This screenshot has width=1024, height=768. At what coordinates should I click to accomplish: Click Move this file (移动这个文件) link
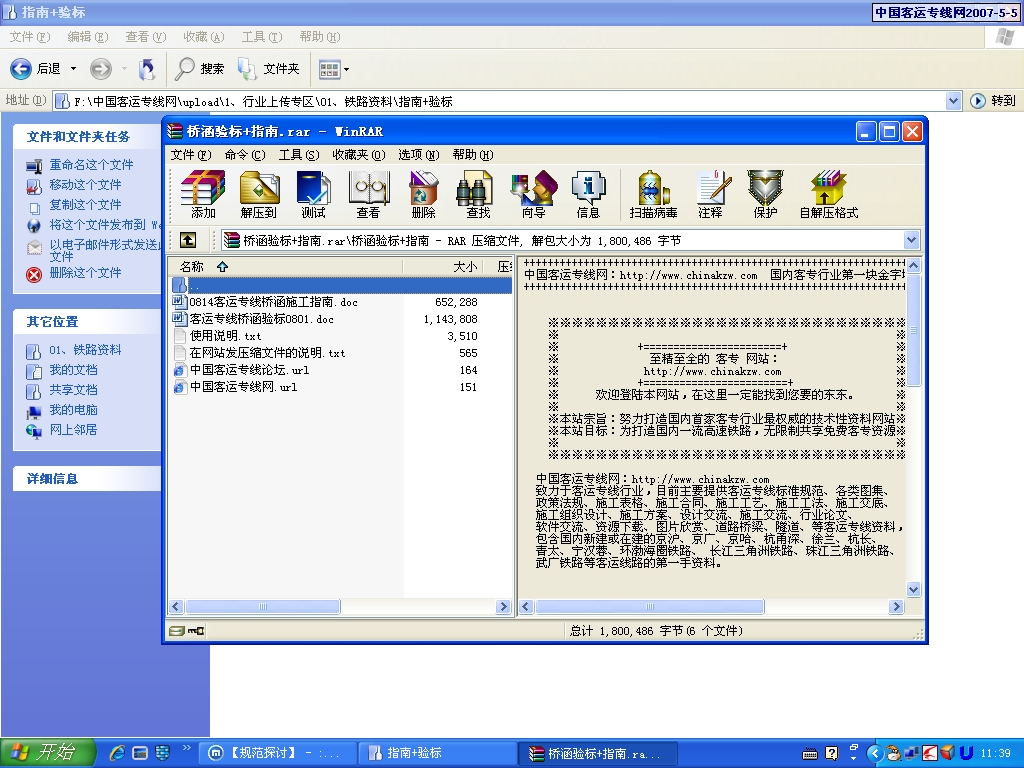point(85,185)
